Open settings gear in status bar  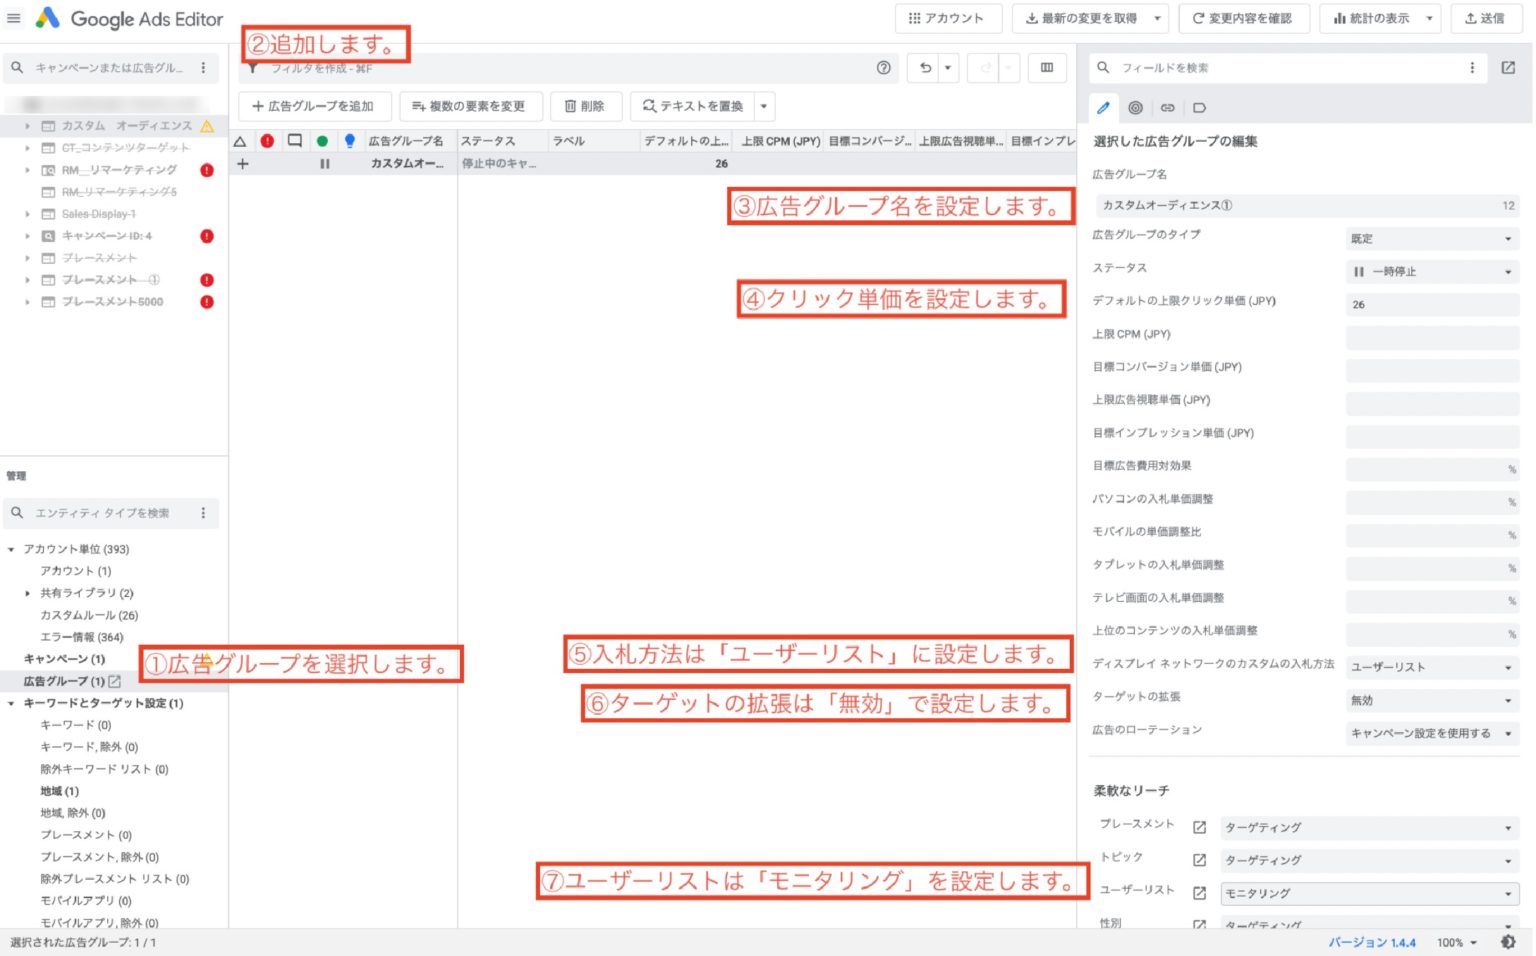[x=1508, y=942]
